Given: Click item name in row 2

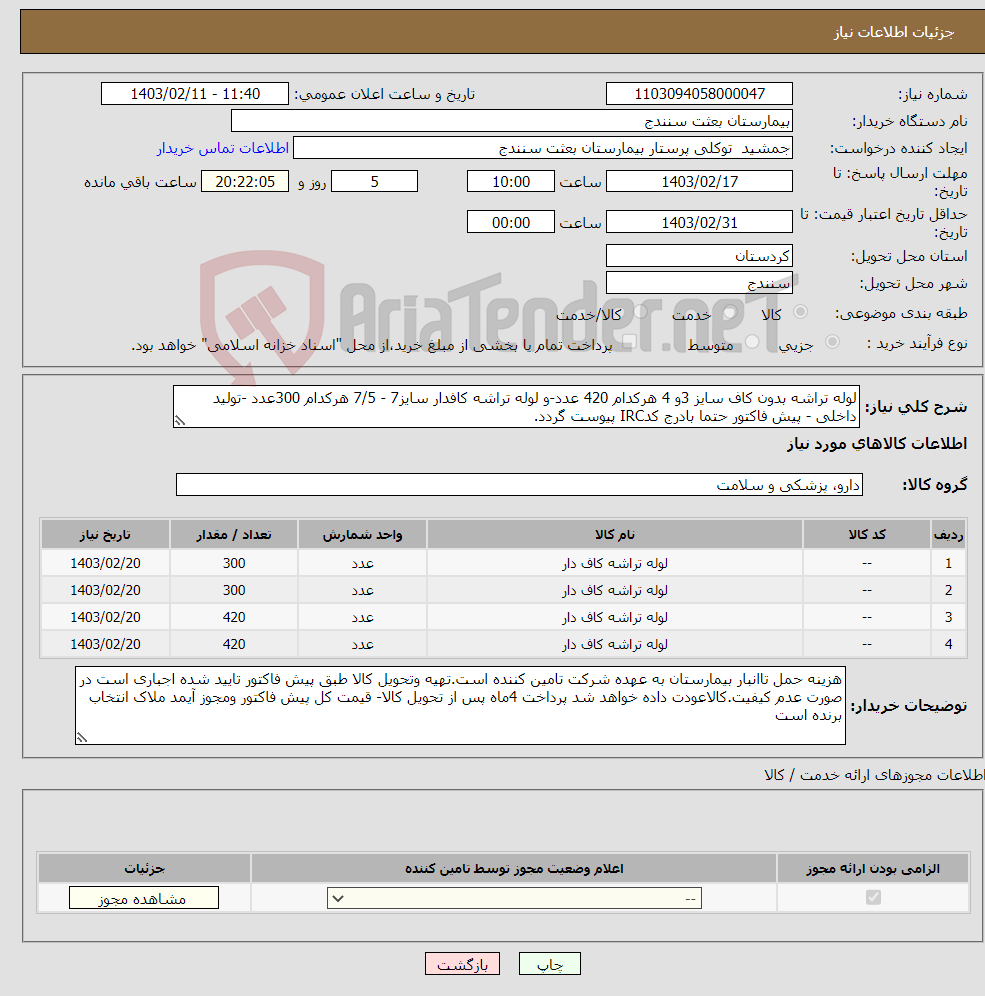Looking at the screenshot, I should 615,590.
